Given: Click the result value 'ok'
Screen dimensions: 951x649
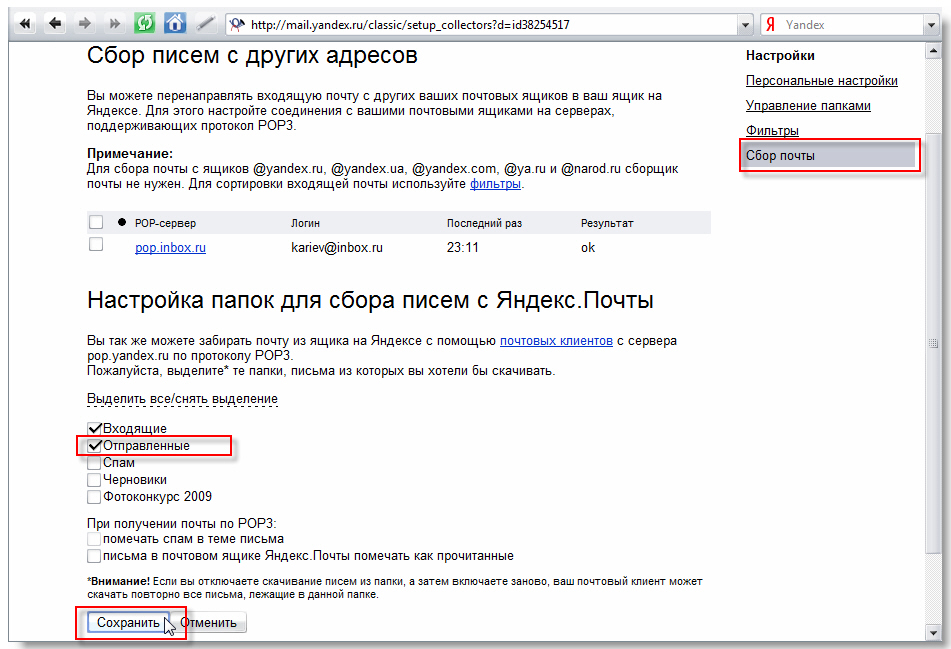Looking at the screenshot, I should coord(588,247).
